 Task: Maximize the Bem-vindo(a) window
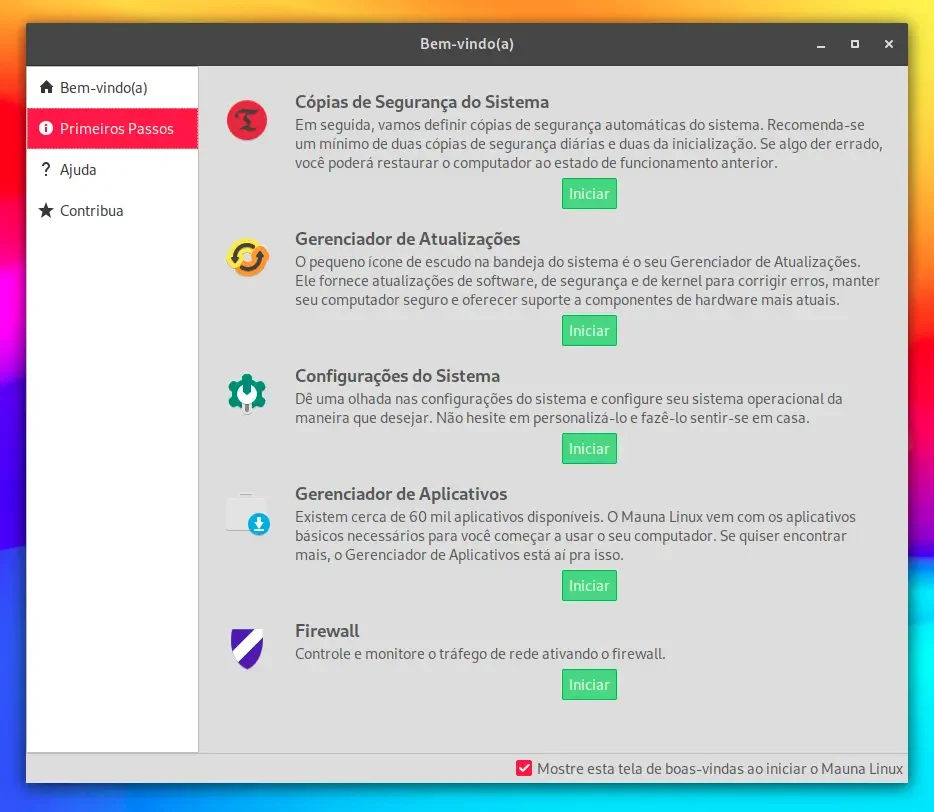[855, 44]
